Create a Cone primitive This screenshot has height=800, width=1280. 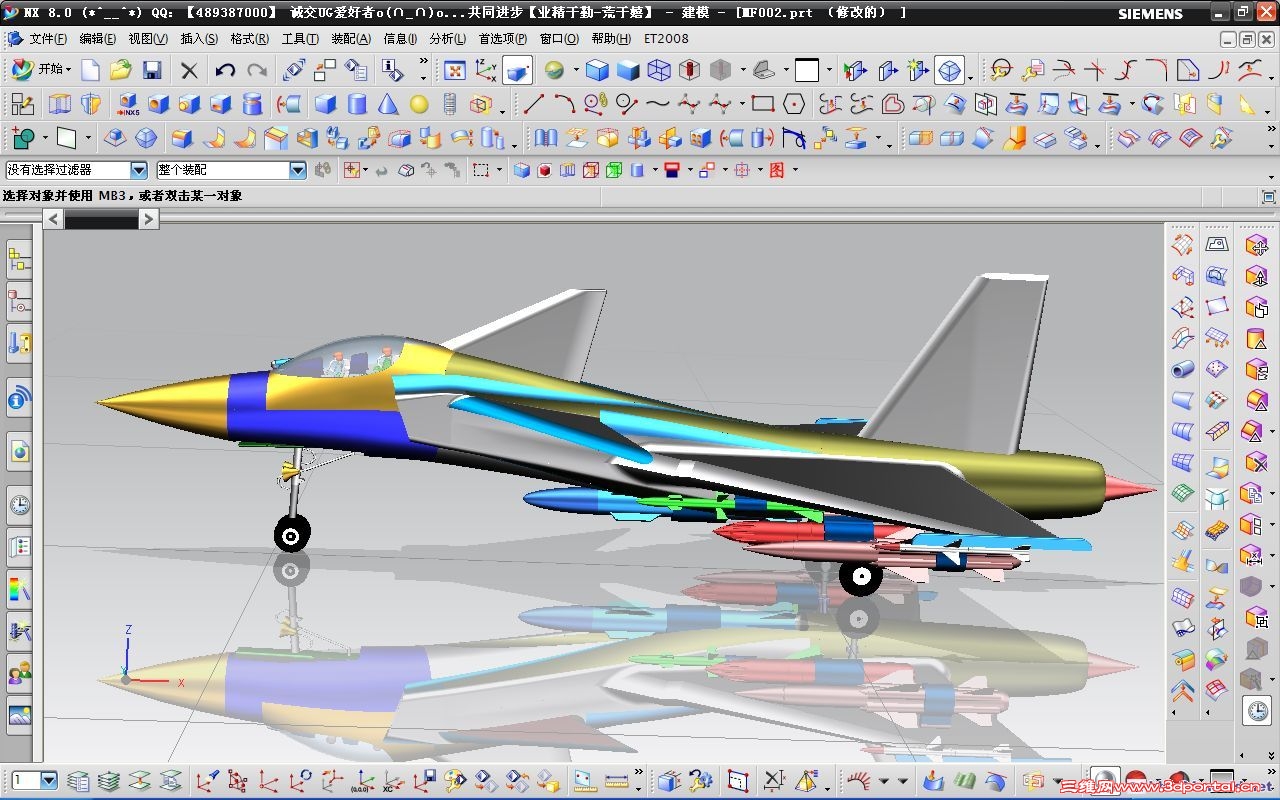click(x=388, y=104)
